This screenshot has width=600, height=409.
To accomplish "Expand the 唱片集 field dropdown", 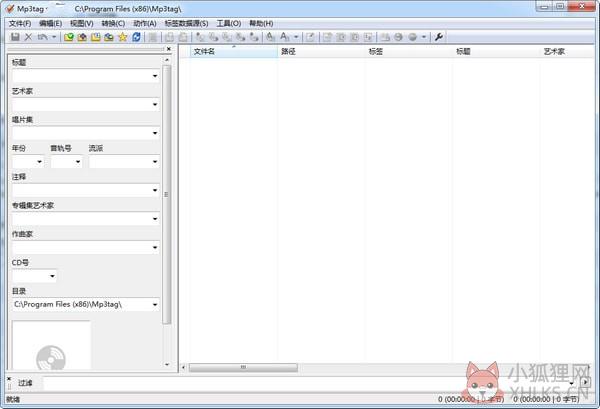I will (155, 133).
